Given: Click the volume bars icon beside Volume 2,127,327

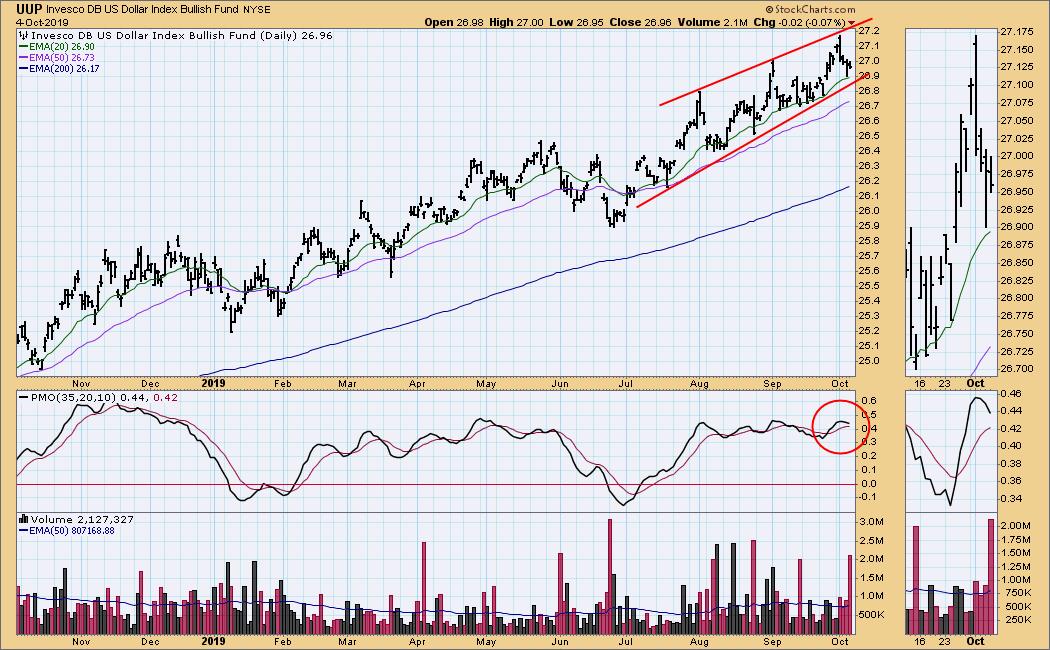Looking at the screenshot, I should [24, 519].
